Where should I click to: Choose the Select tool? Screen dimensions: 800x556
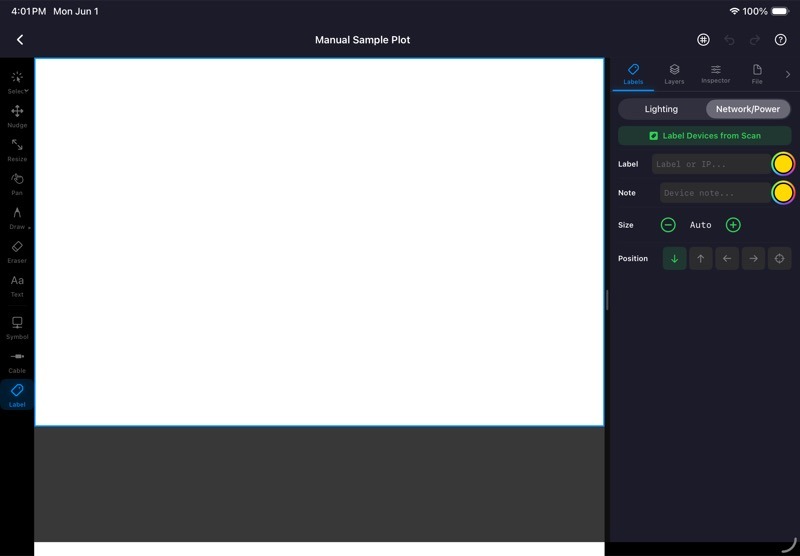pos(17,83)
